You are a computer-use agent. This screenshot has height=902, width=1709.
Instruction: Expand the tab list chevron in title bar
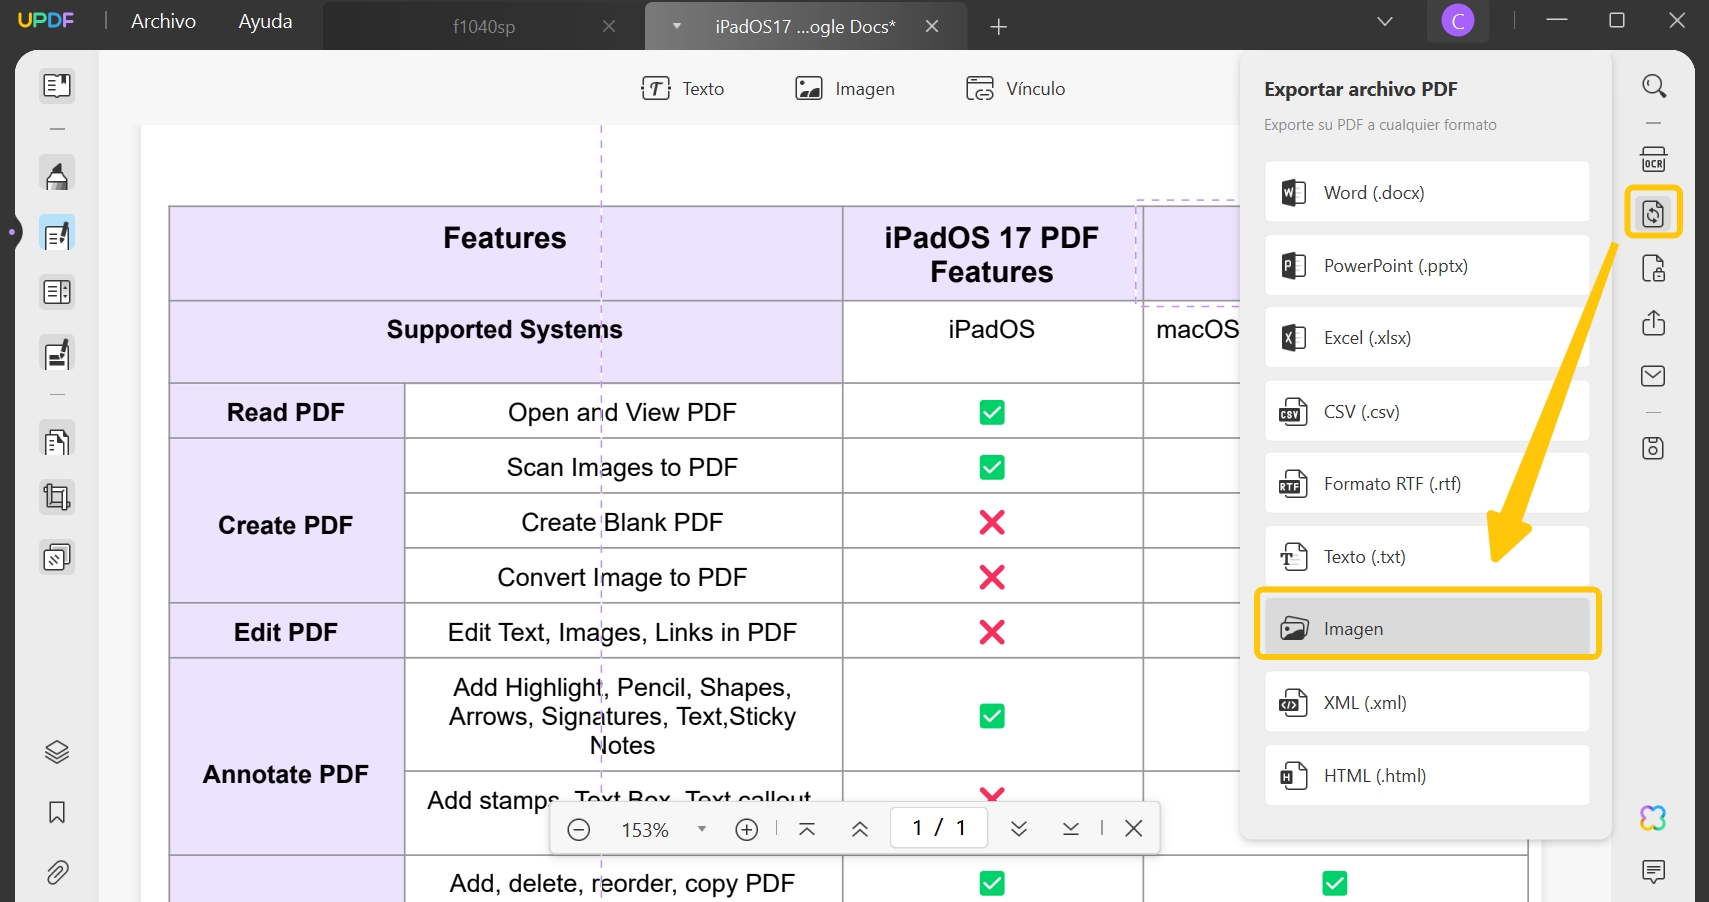(x=1385, y=22)
